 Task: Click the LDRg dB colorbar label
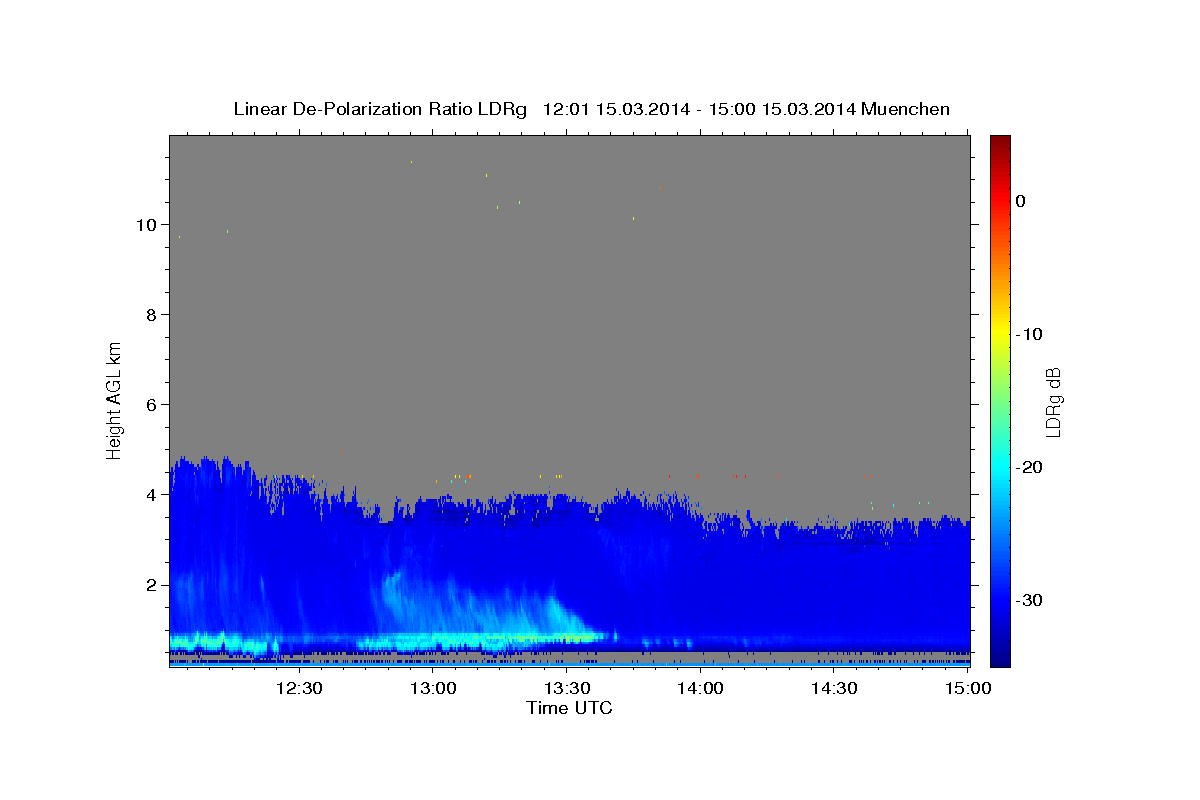point(1052,401)
